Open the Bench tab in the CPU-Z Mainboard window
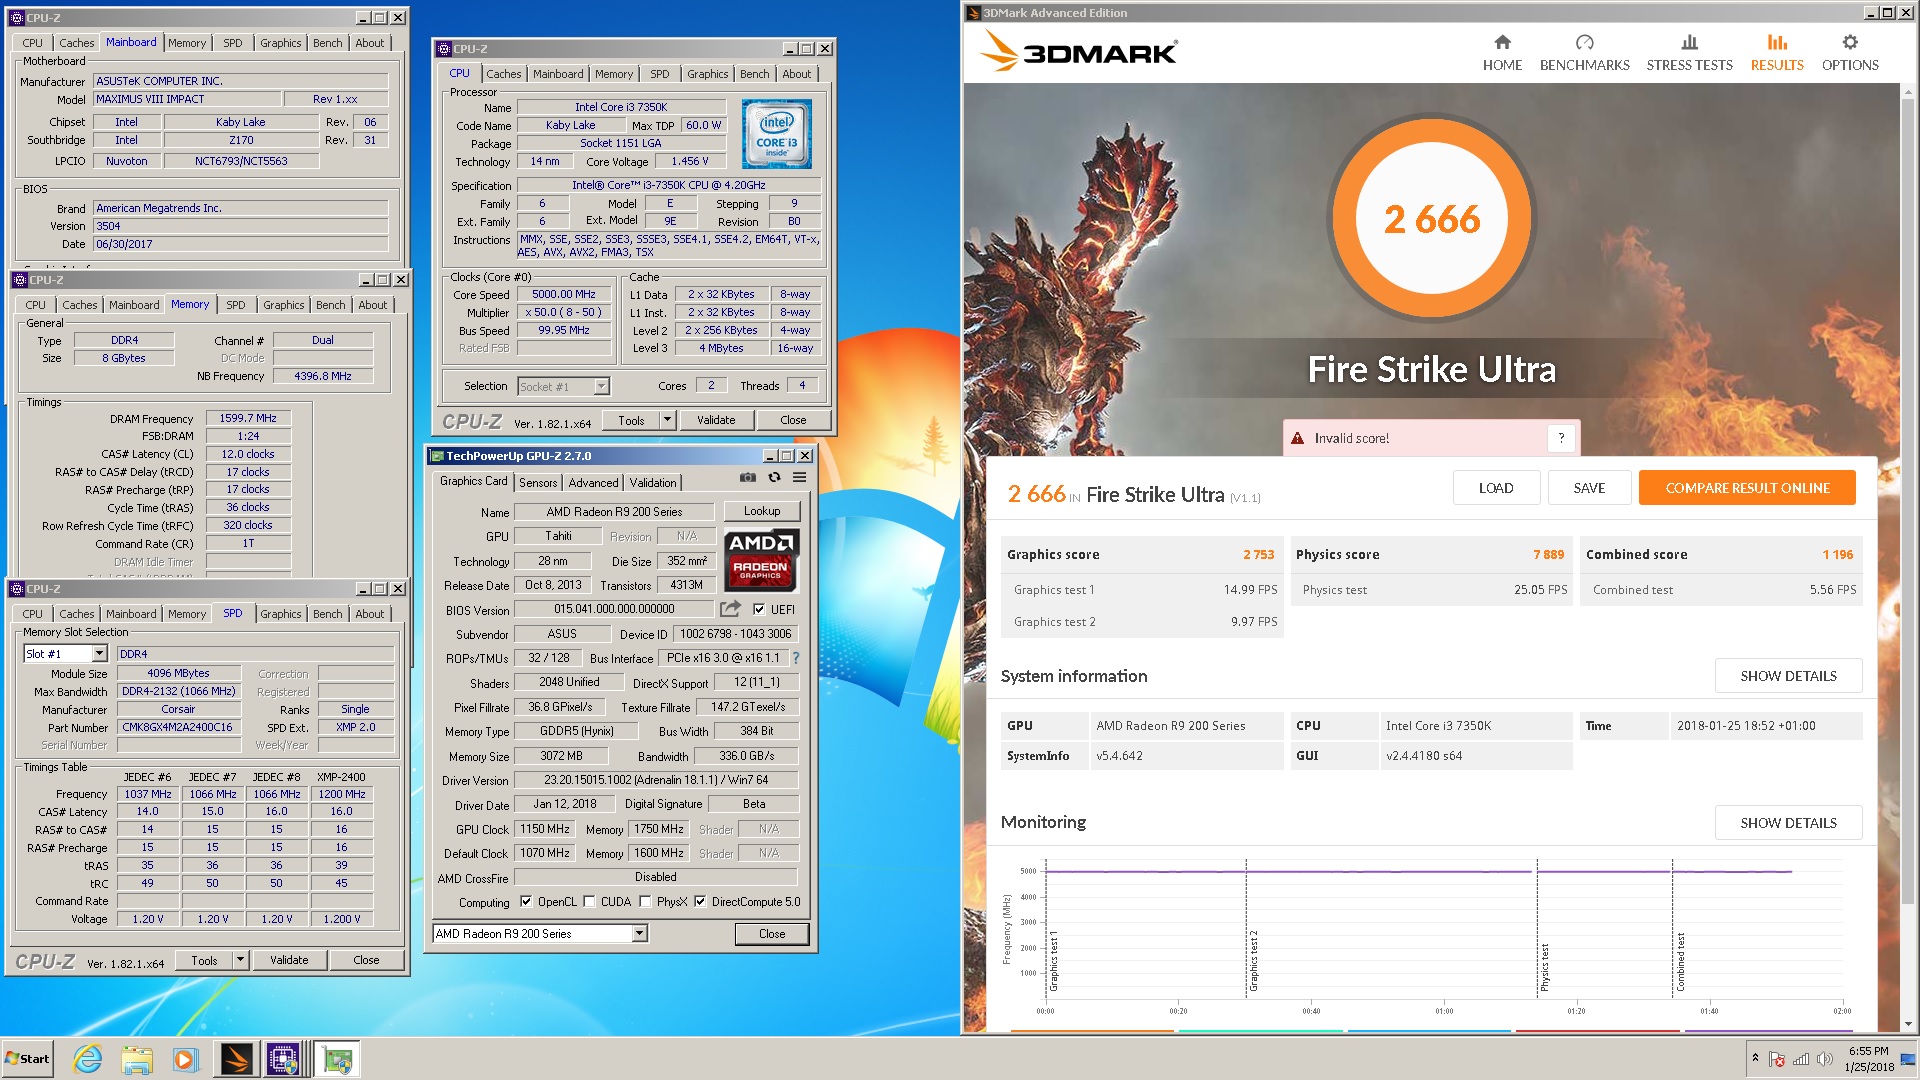This screenshot has height=1080, width=1920. click(327, 43)
